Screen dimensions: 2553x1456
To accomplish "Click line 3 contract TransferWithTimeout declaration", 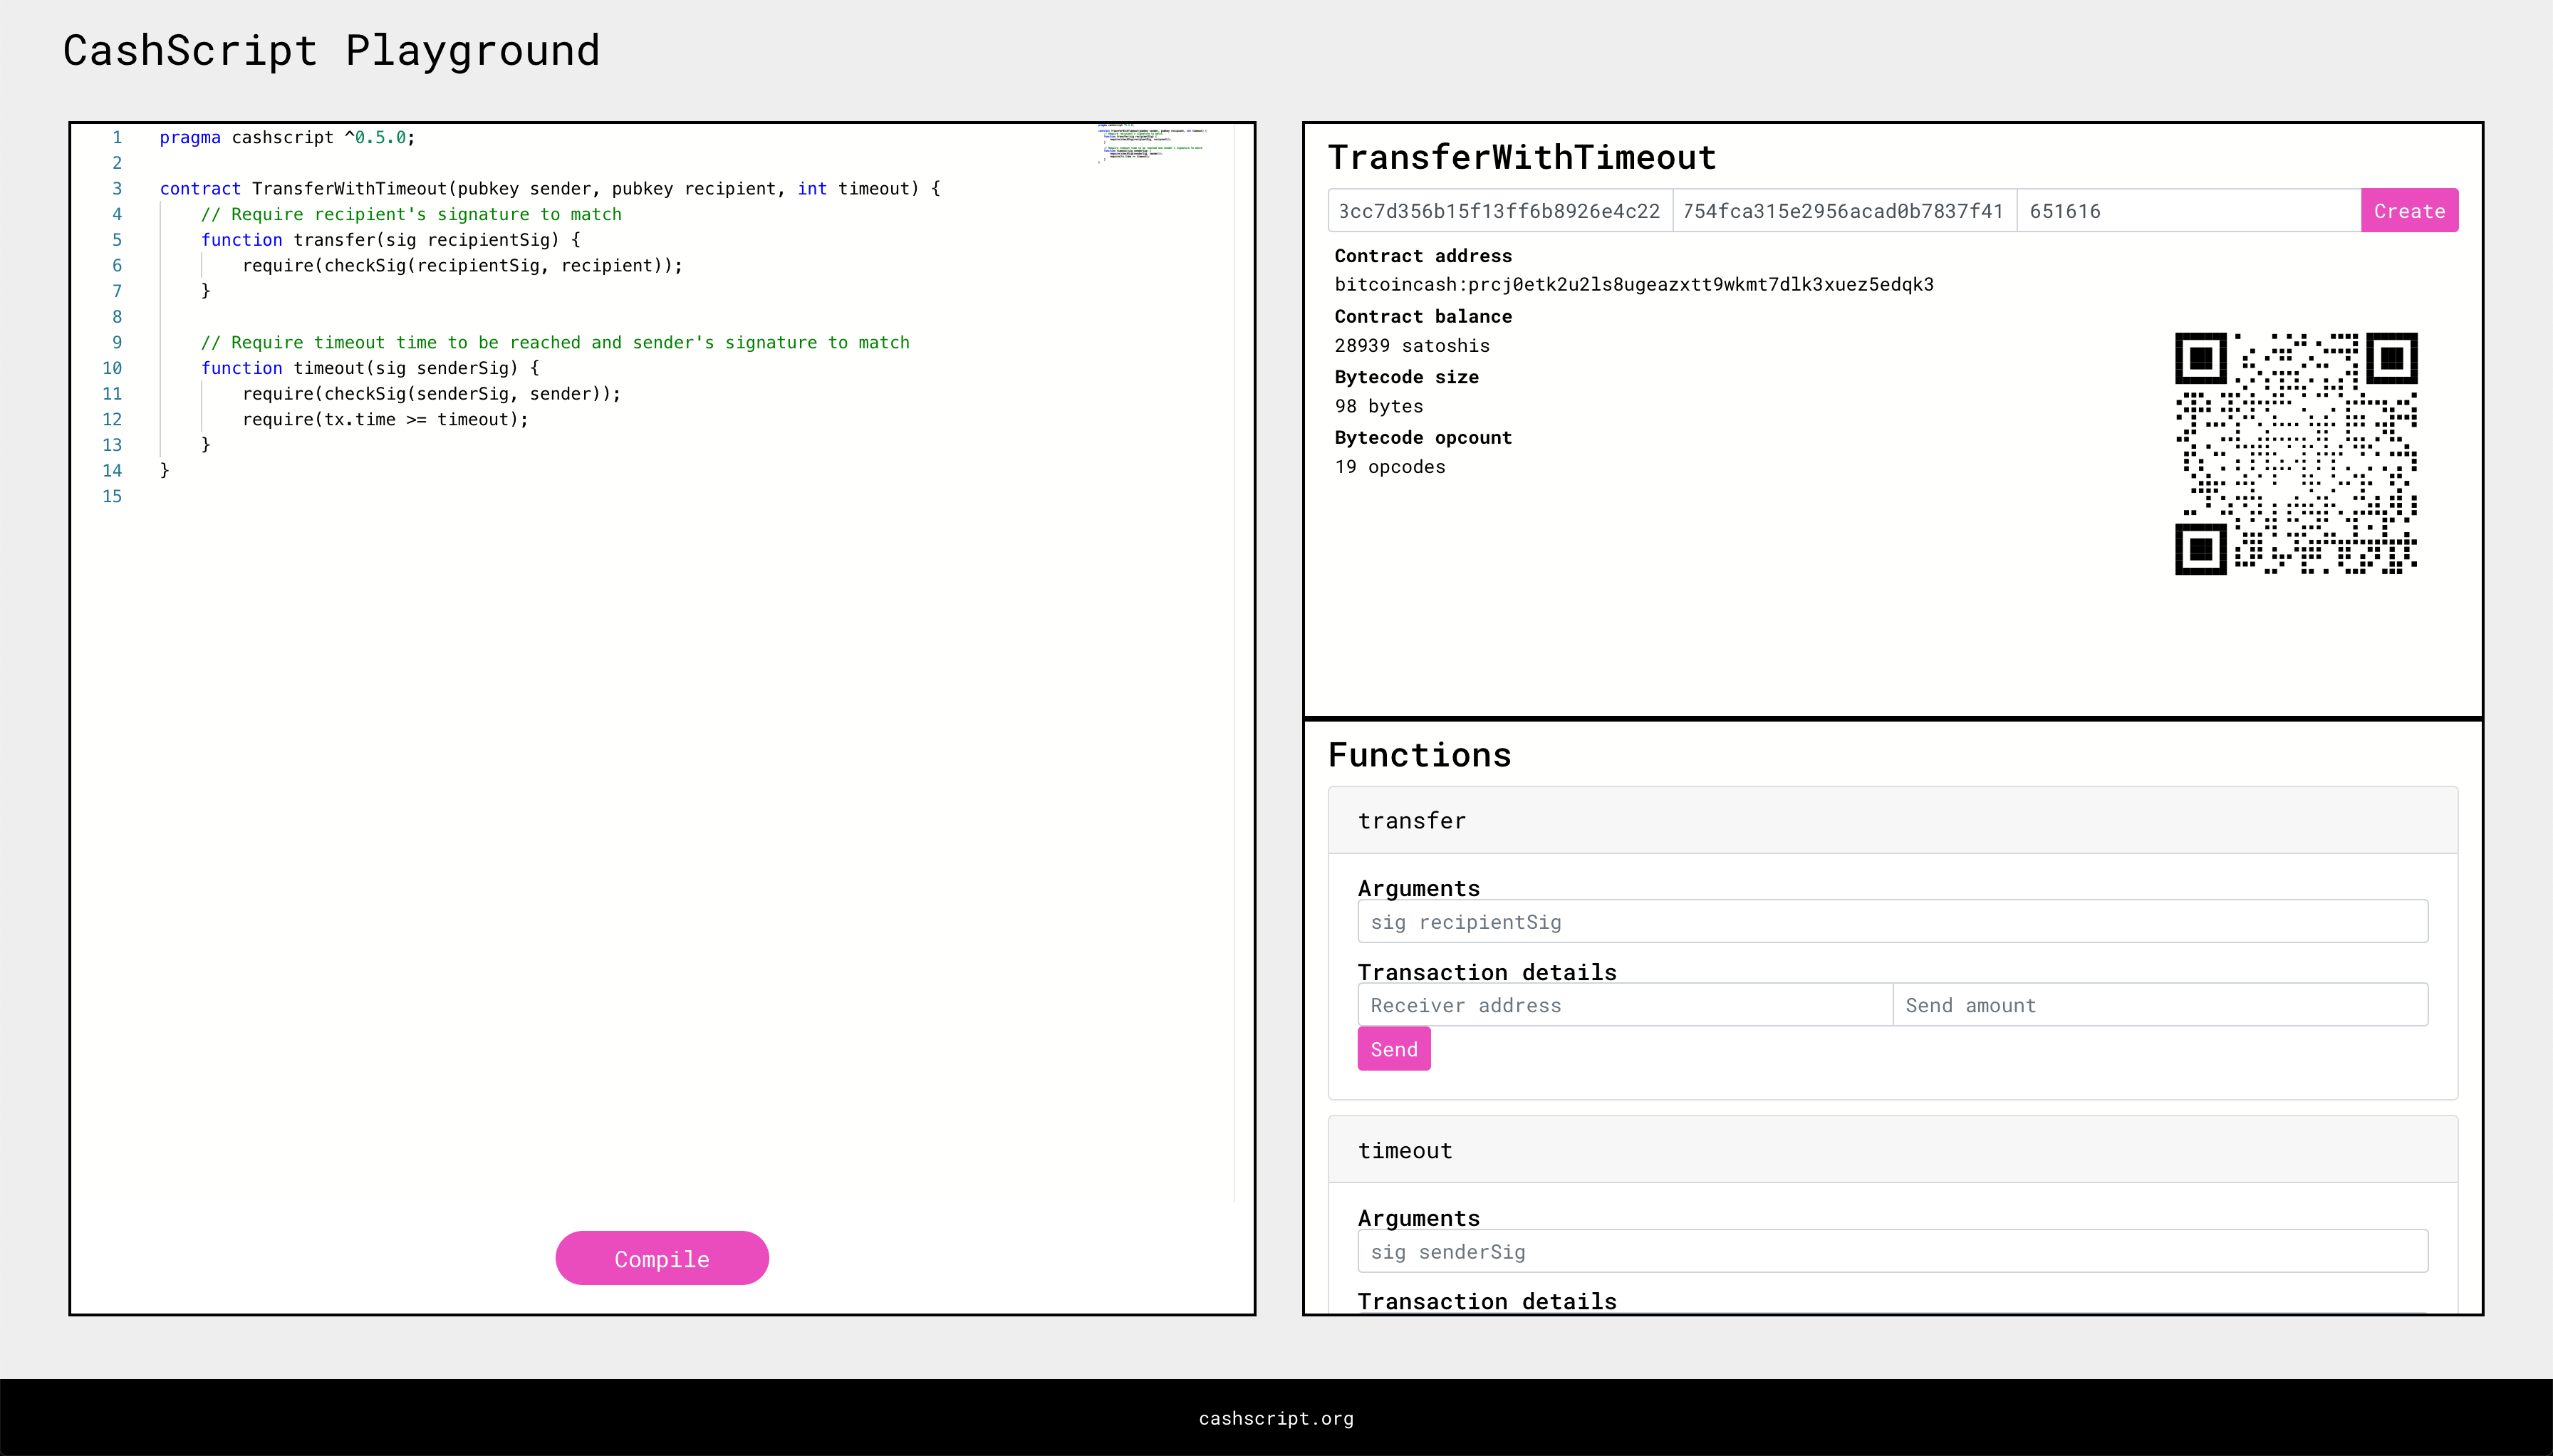I will (550, 188).
